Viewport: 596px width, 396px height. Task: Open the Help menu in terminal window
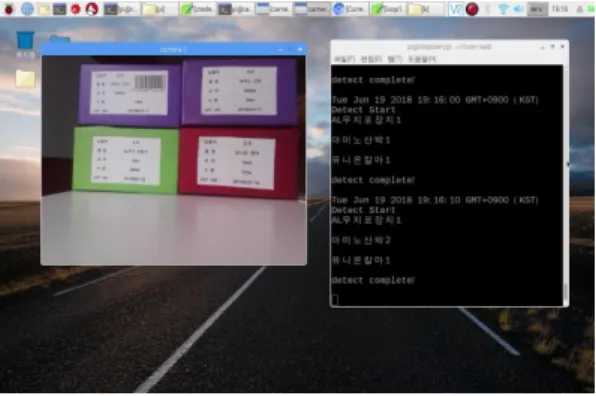coord(422,59)
